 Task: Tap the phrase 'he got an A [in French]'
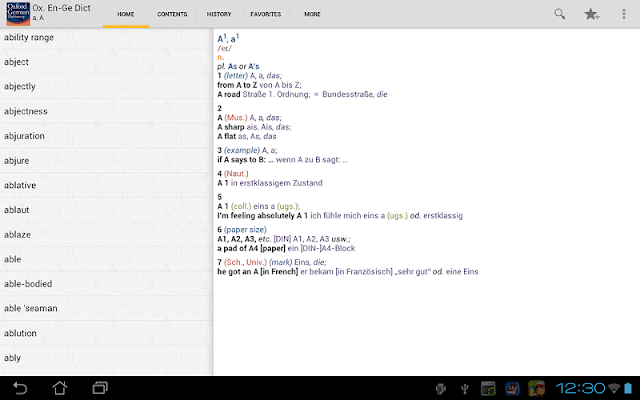[x=258, y=271]
